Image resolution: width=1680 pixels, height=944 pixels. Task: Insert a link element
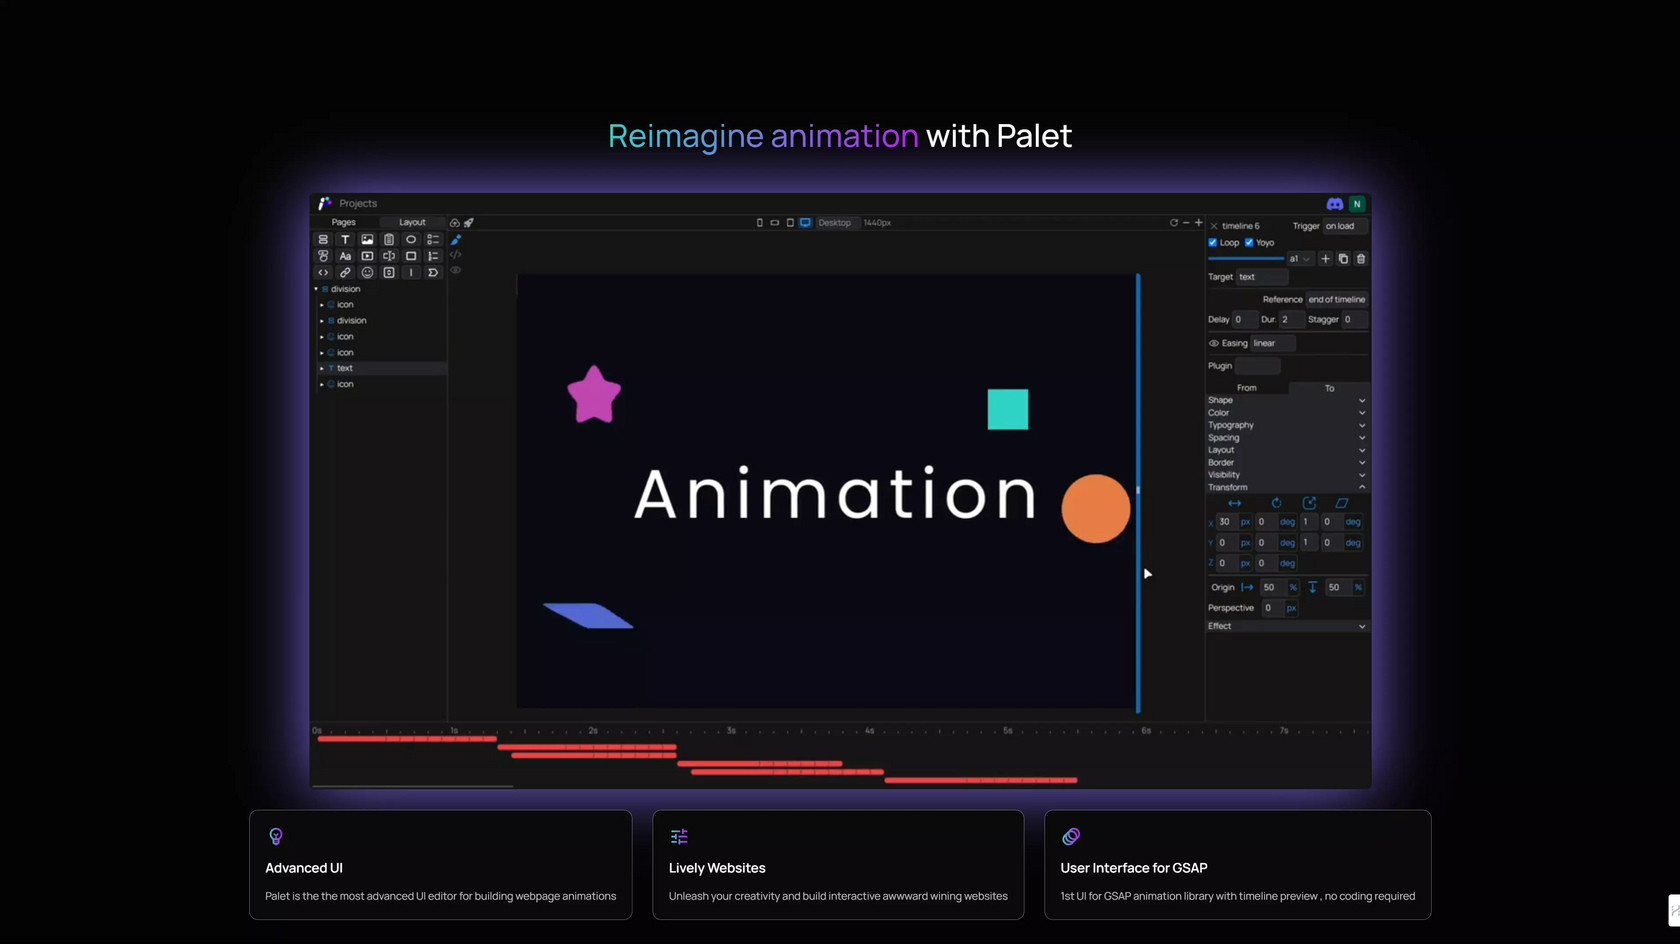(x=345, y=272)
